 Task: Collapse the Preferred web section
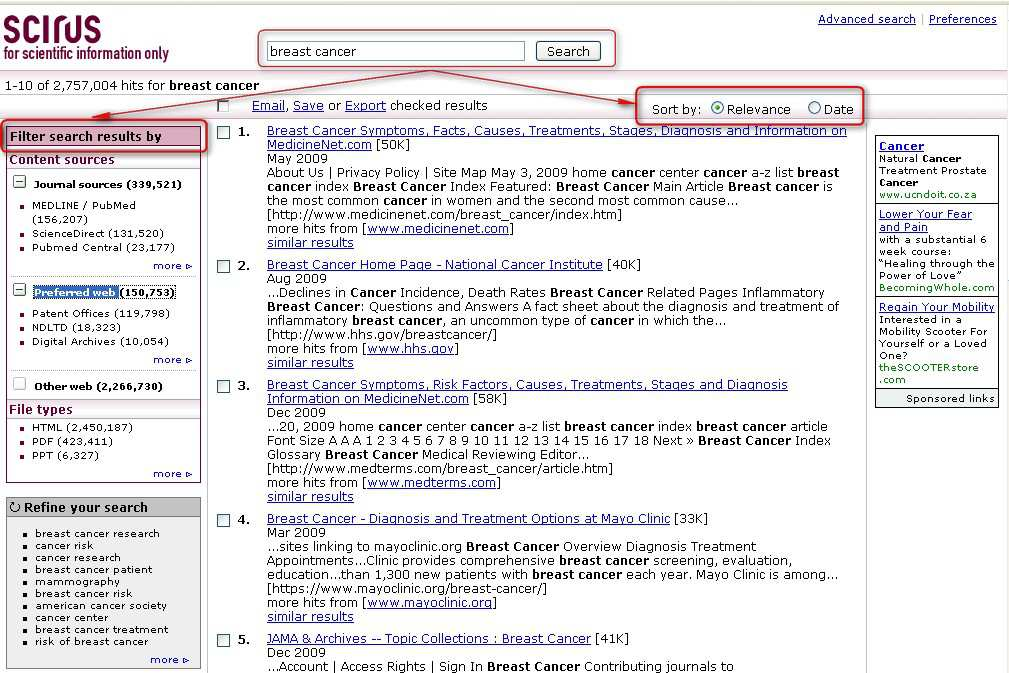(x=20, y=291)
